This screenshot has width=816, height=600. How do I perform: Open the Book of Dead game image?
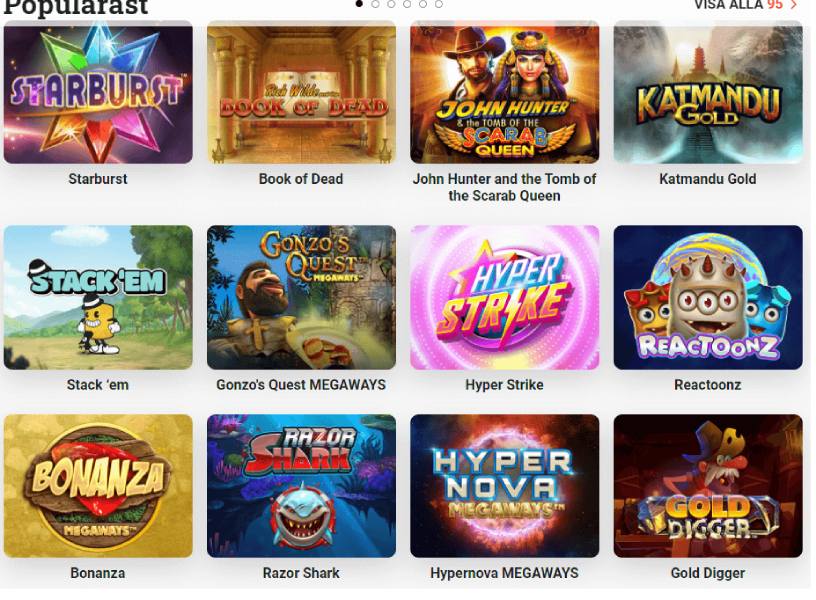coord(301,92)
